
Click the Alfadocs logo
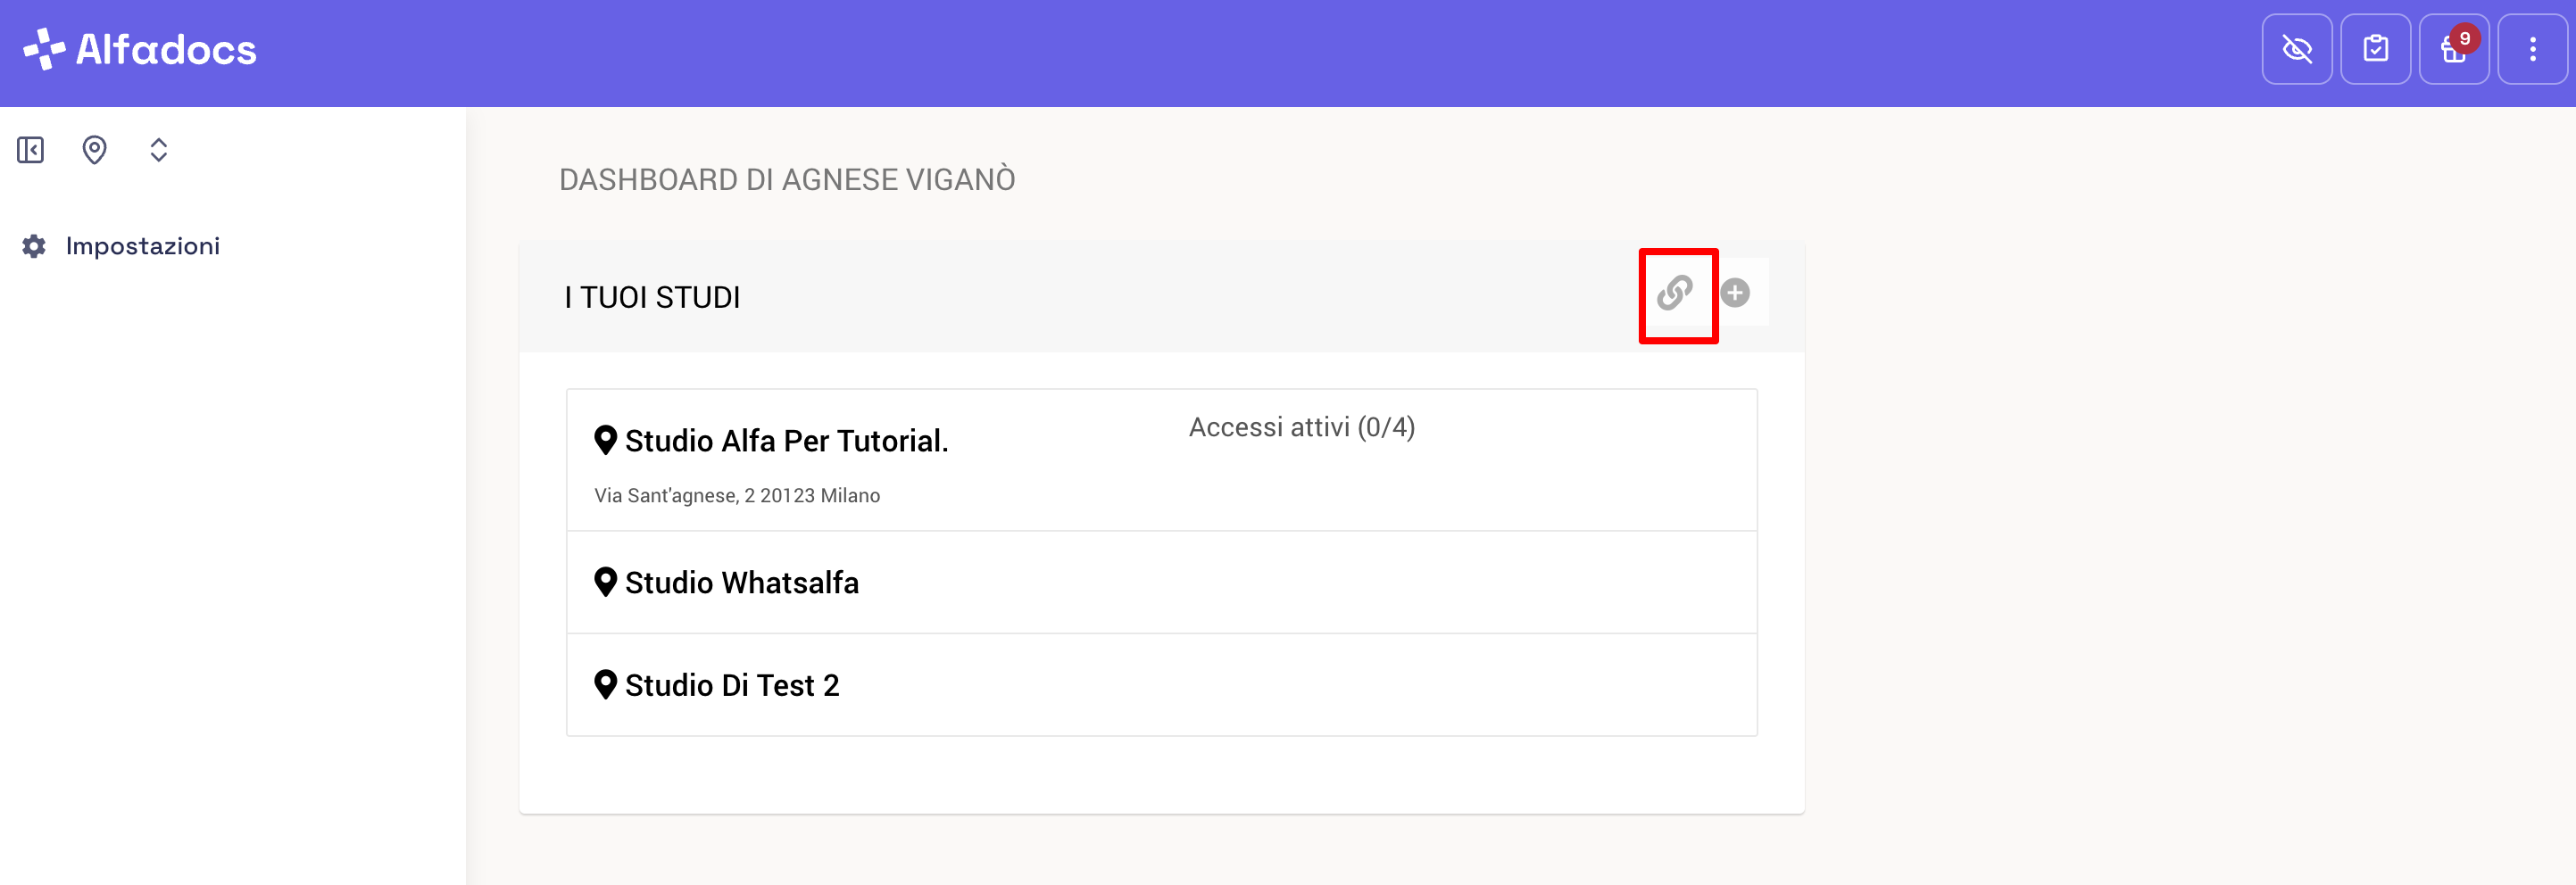[140, 49]
